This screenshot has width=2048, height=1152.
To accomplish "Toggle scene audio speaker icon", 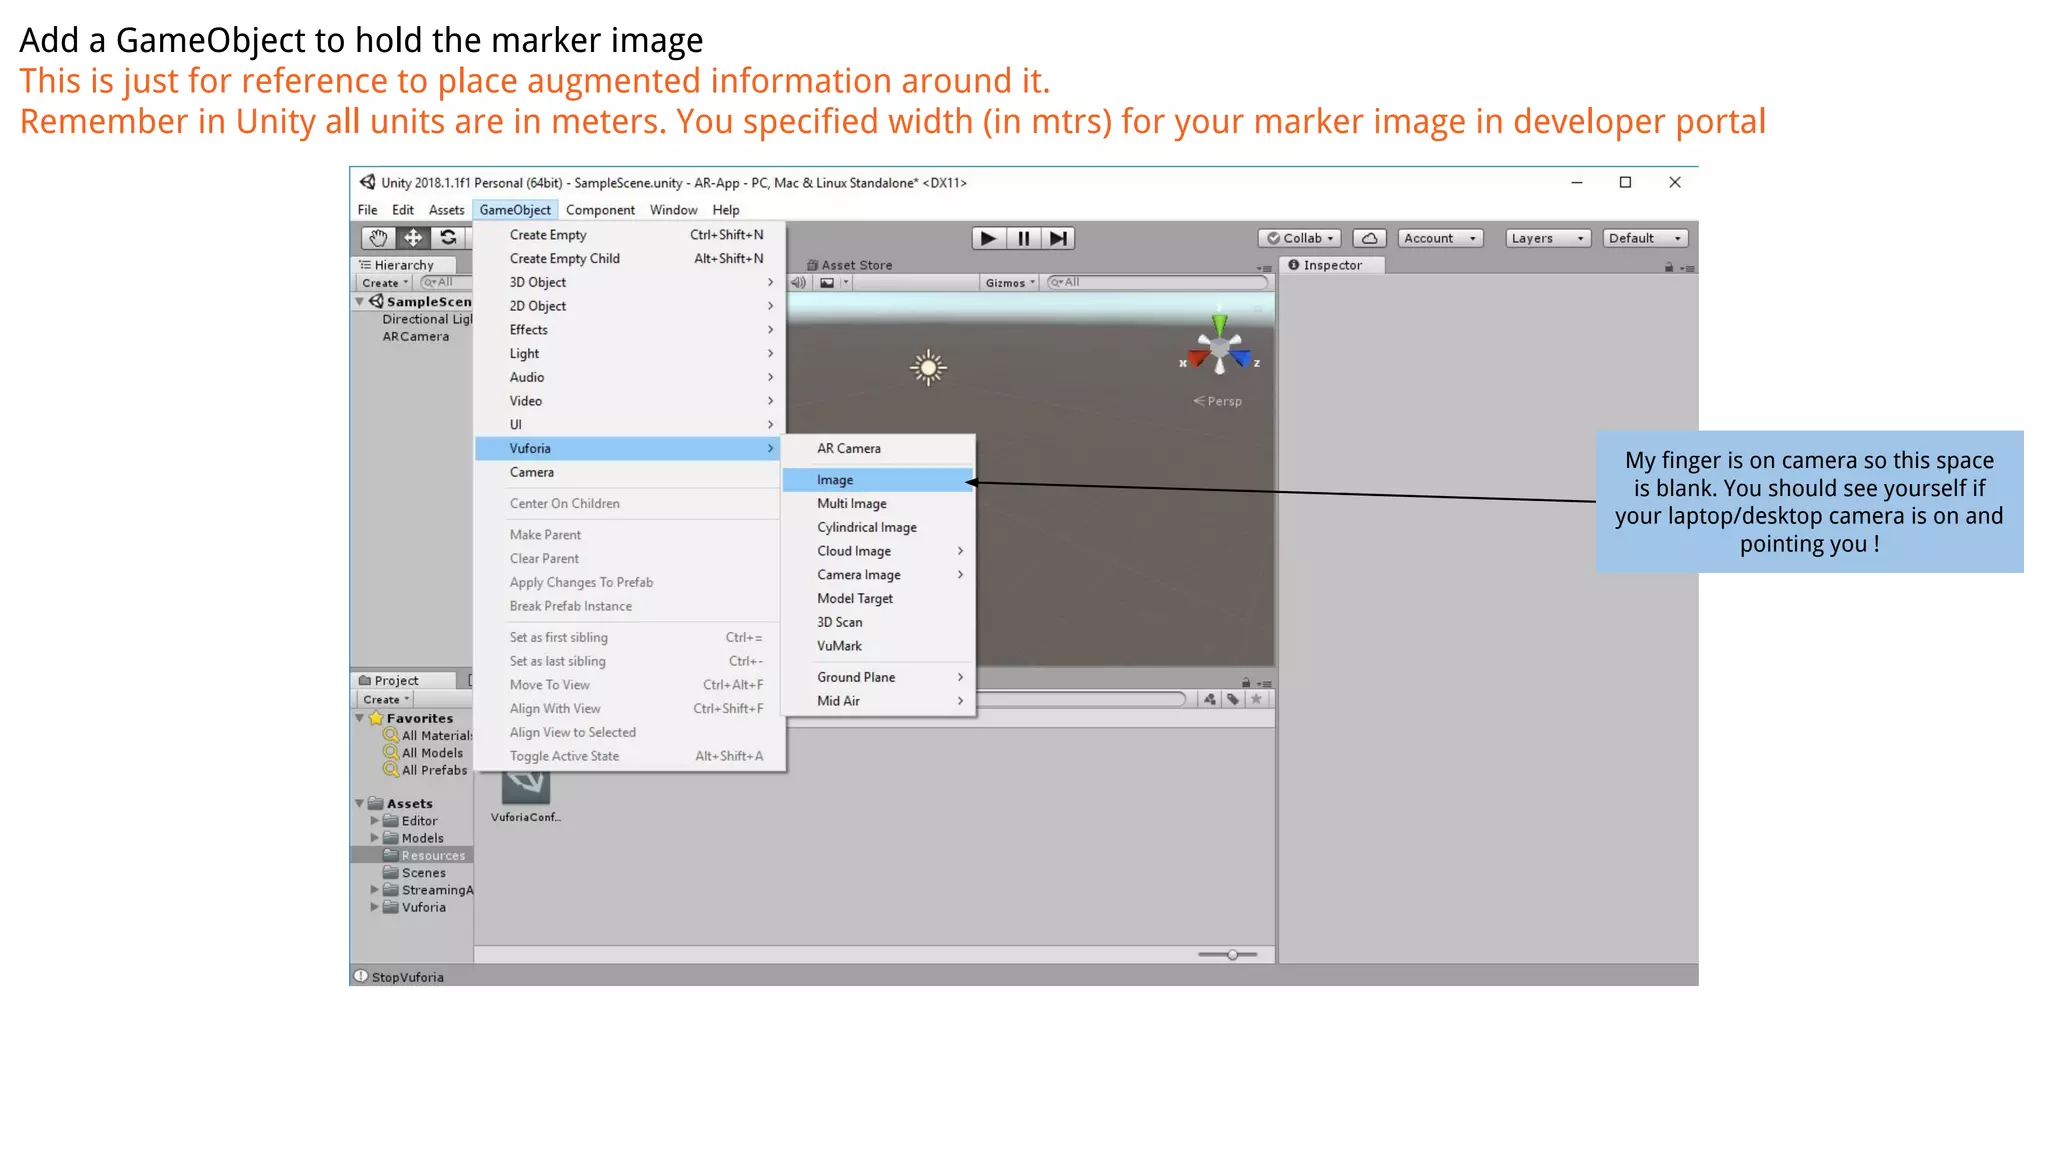I will pyautogui.click(x=798, y=283).
